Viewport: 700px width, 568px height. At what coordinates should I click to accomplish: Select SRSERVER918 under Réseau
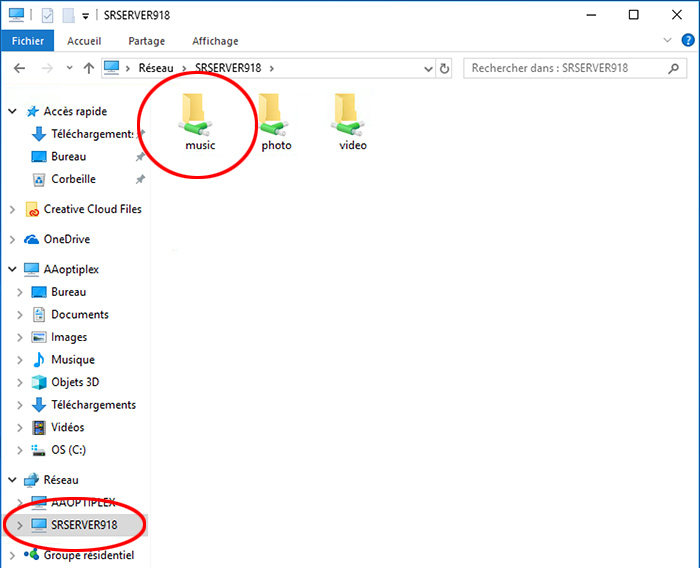[84, 525]
